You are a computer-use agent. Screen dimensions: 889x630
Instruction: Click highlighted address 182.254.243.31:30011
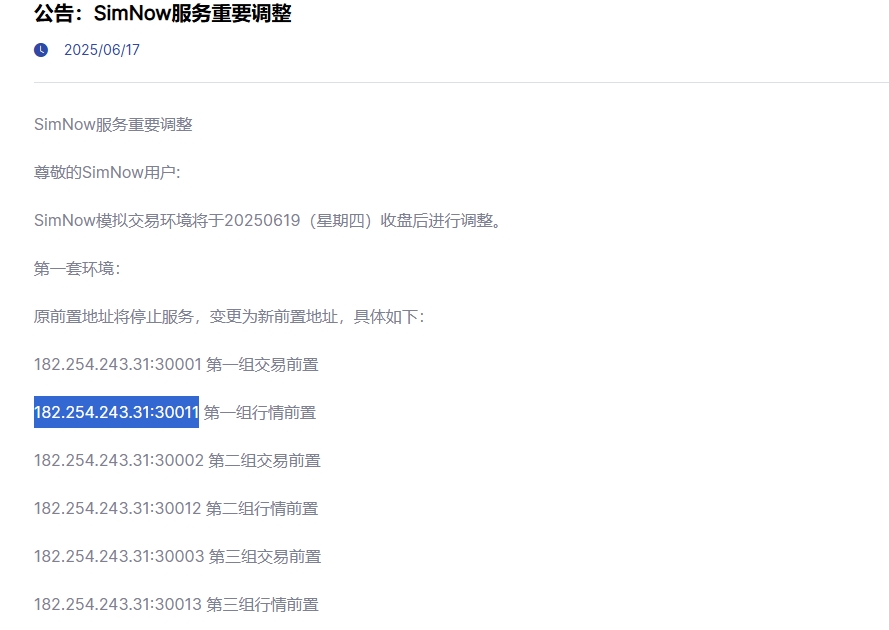(116, 412)
